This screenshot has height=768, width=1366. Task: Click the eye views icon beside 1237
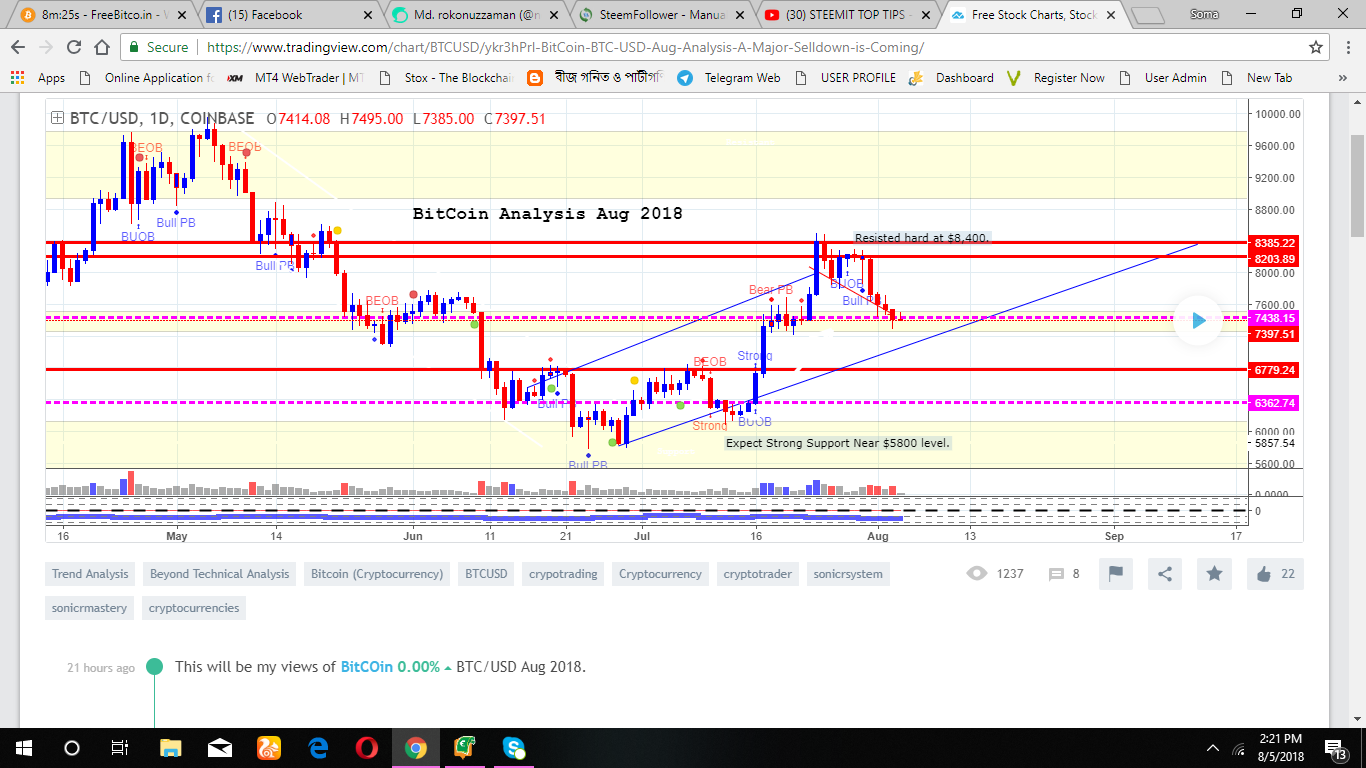tap(977, 574)
